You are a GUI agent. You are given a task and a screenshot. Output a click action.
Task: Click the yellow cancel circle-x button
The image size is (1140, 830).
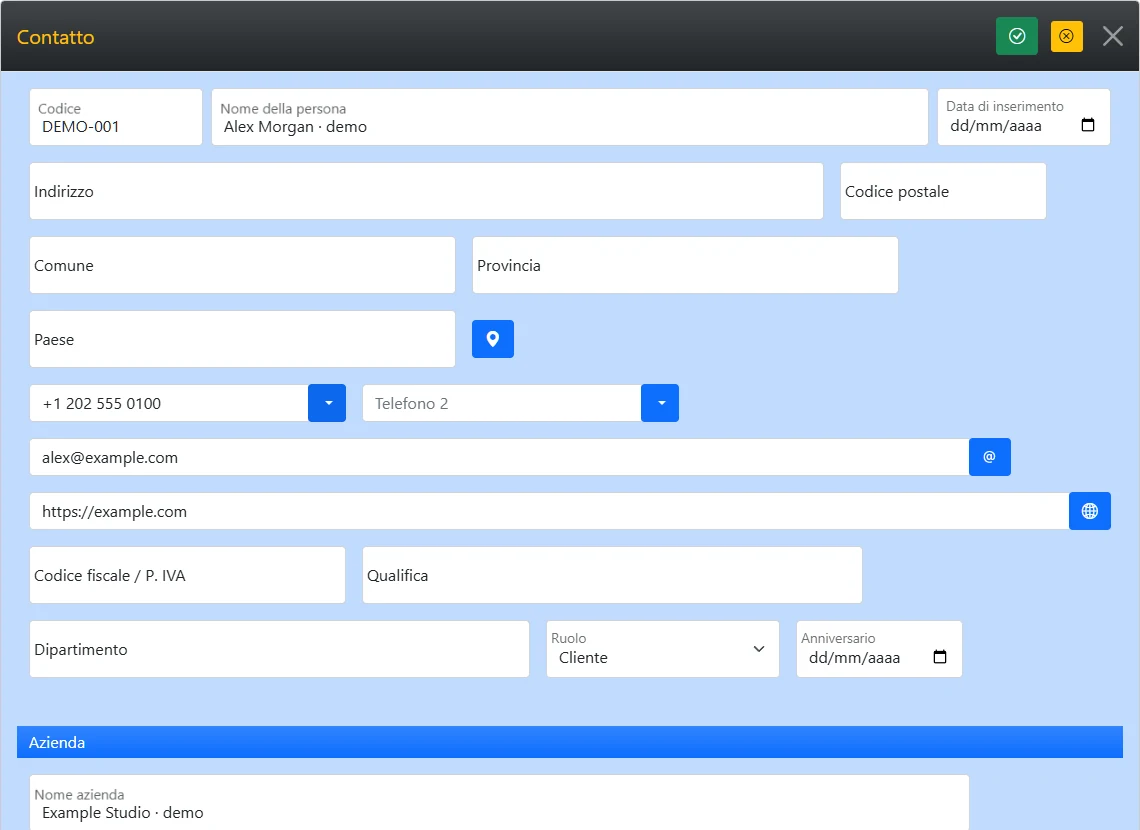(1067, 36)
